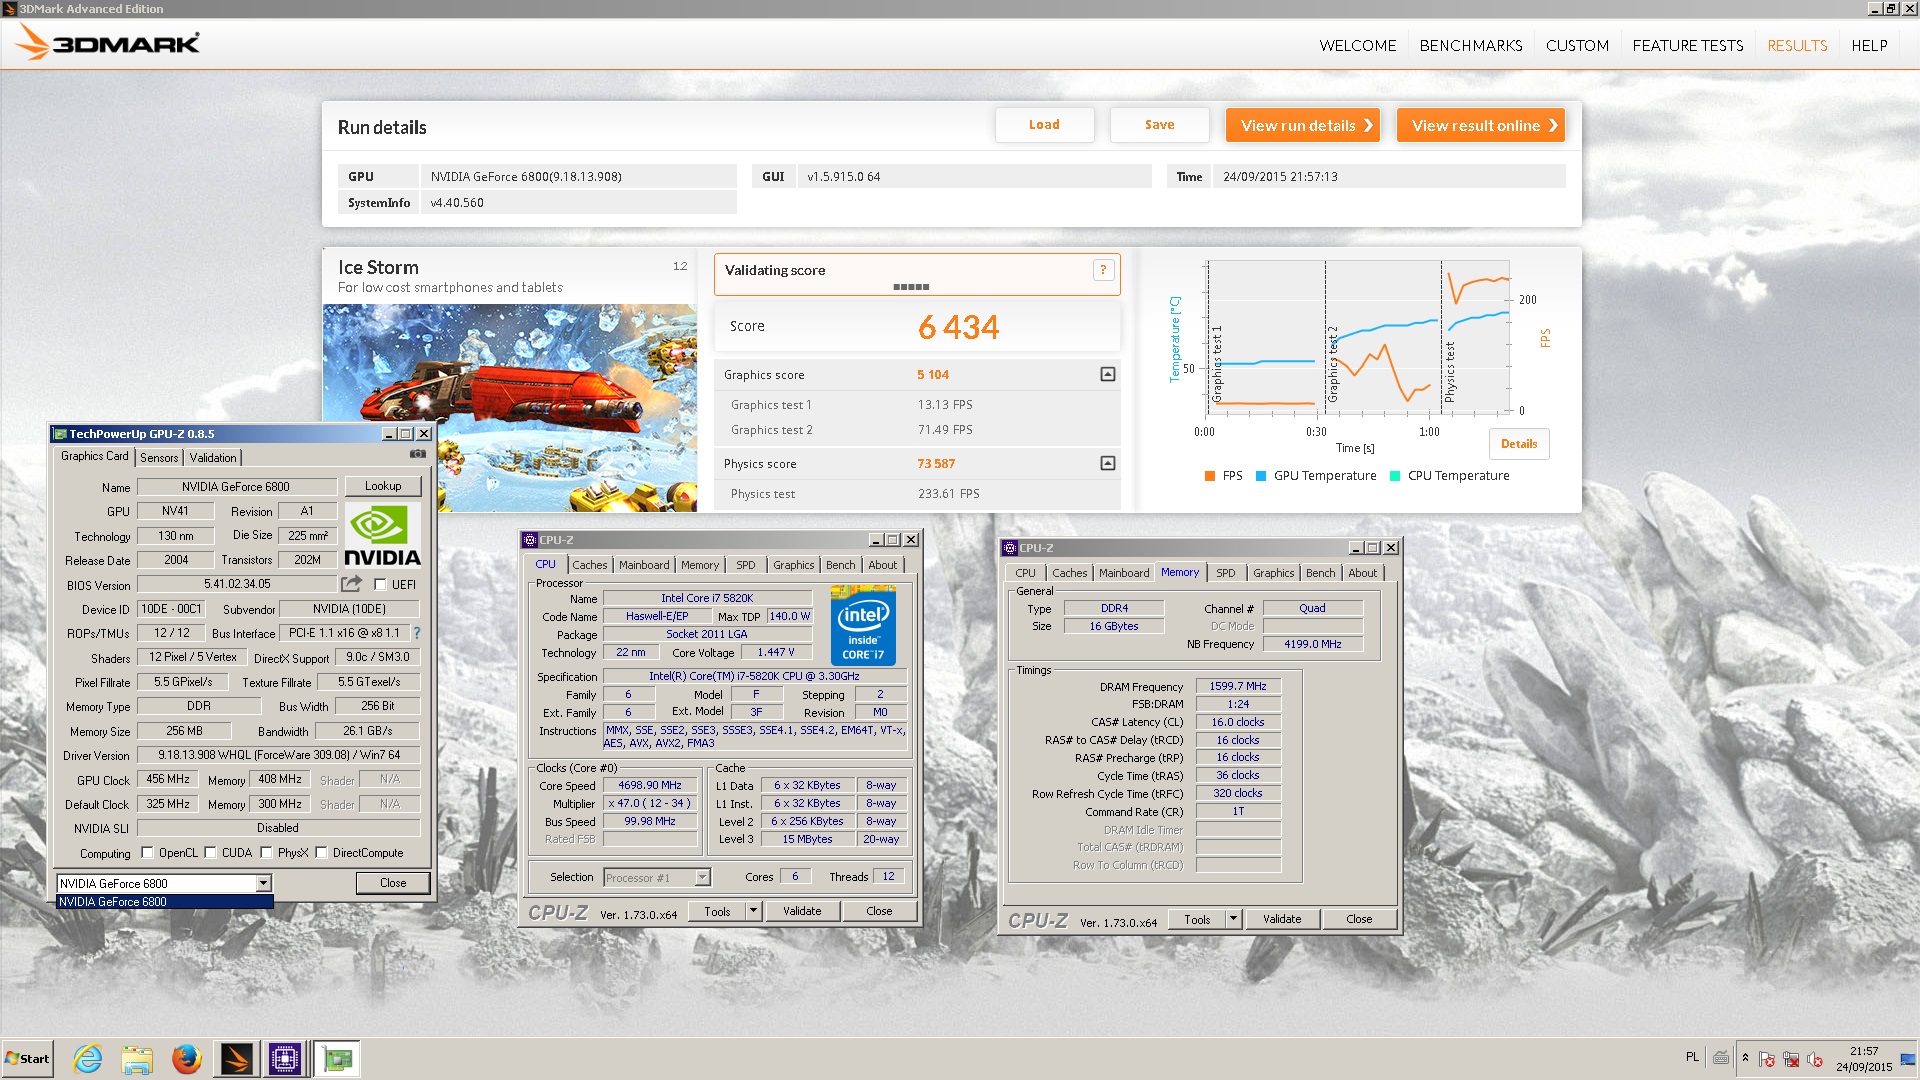This screenshot has height=1080, width=1920.
Task: Click the Validating score help question icon
Action: (x=1104, y=270)
